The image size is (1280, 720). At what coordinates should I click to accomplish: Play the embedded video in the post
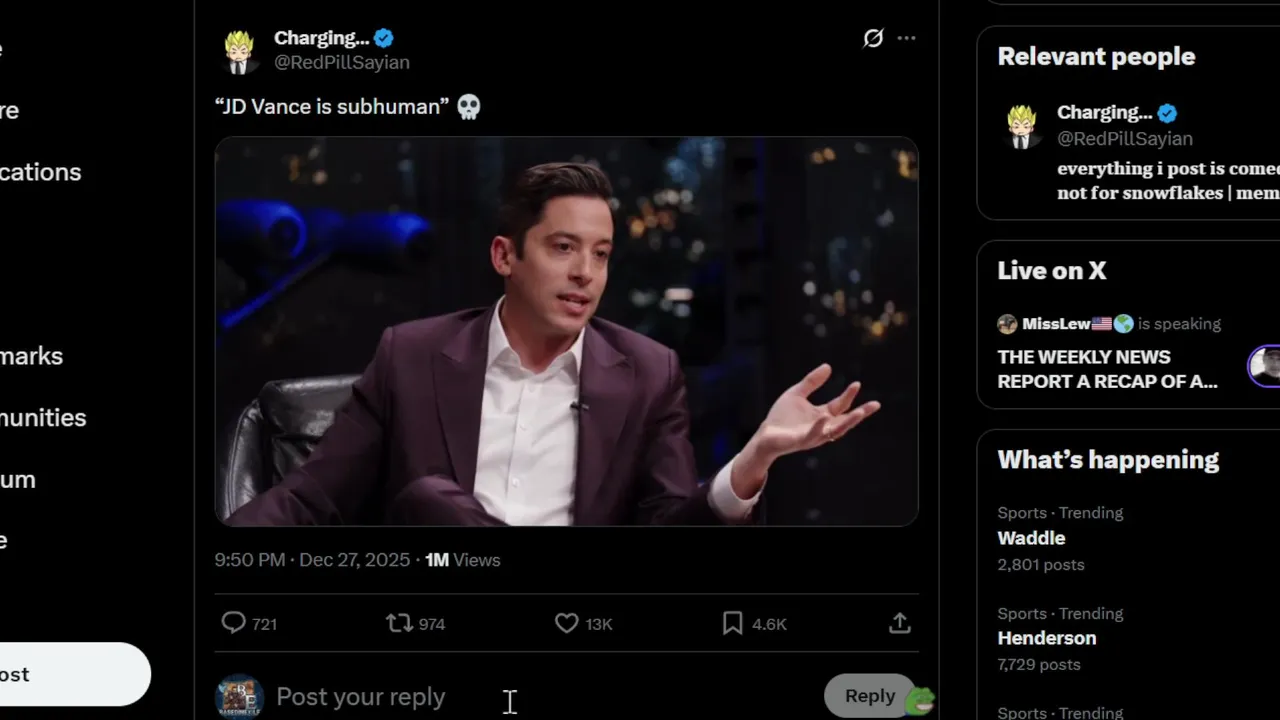coord(566,331)
